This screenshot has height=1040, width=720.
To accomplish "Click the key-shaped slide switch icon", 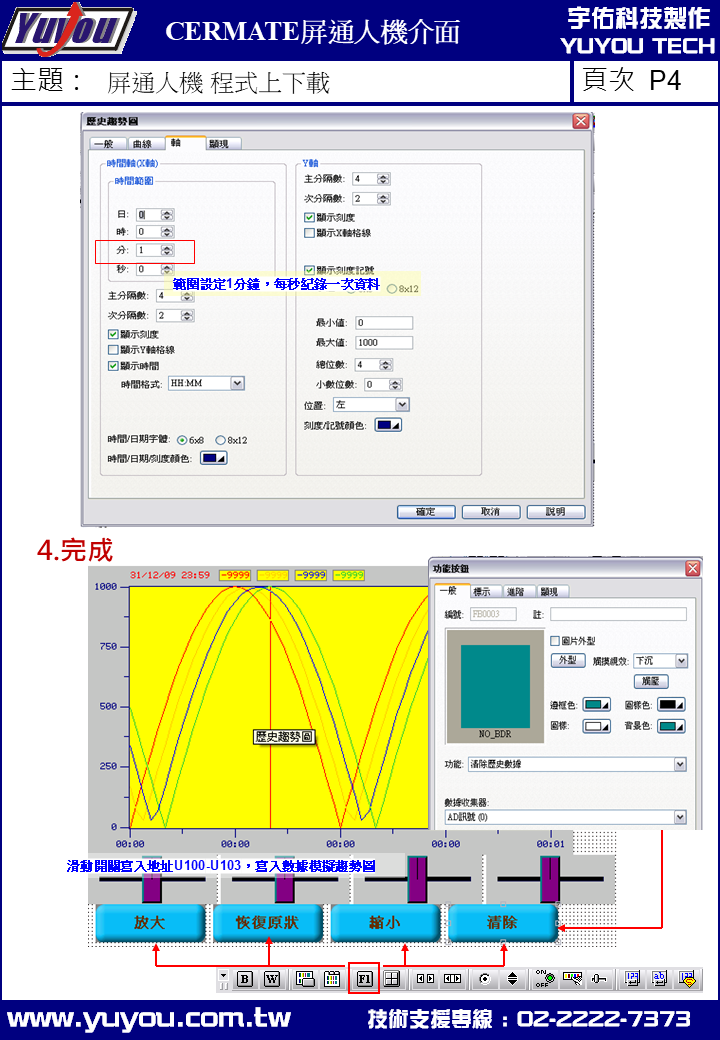I will point(599,979).
